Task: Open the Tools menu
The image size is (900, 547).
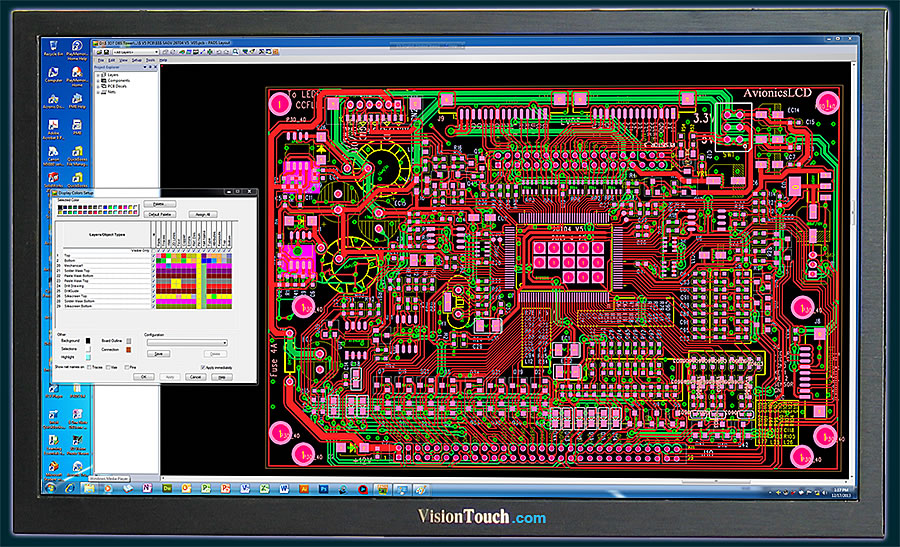Action: (150, 60)
